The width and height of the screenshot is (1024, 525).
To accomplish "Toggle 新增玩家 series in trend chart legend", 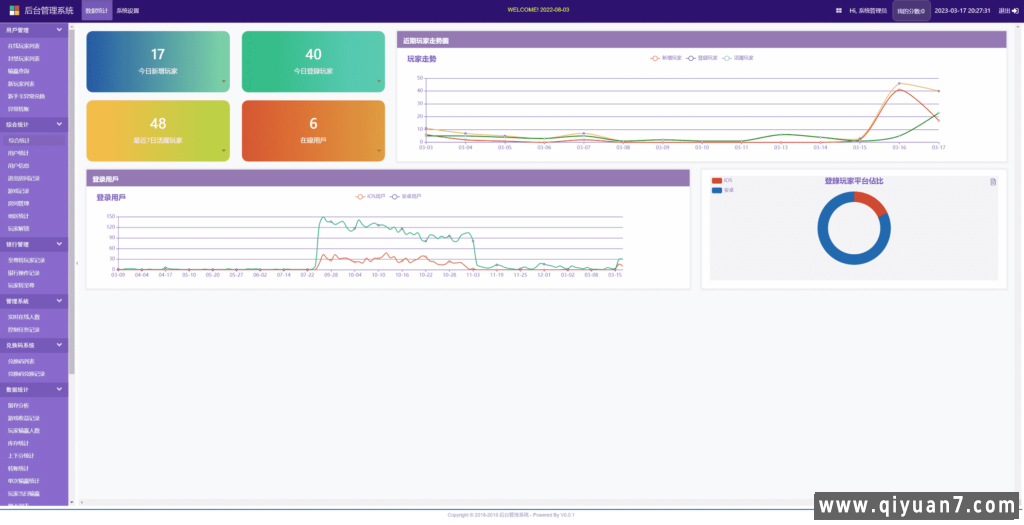I will (x=664, y=58).
